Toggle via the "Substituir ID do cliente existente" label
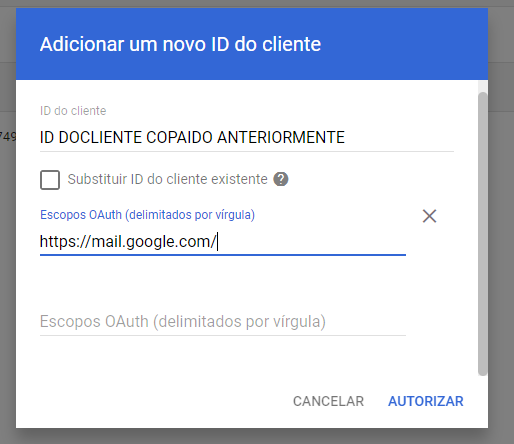Image resolution: width=514 pixels, height=444 pixels. [167, 179]
